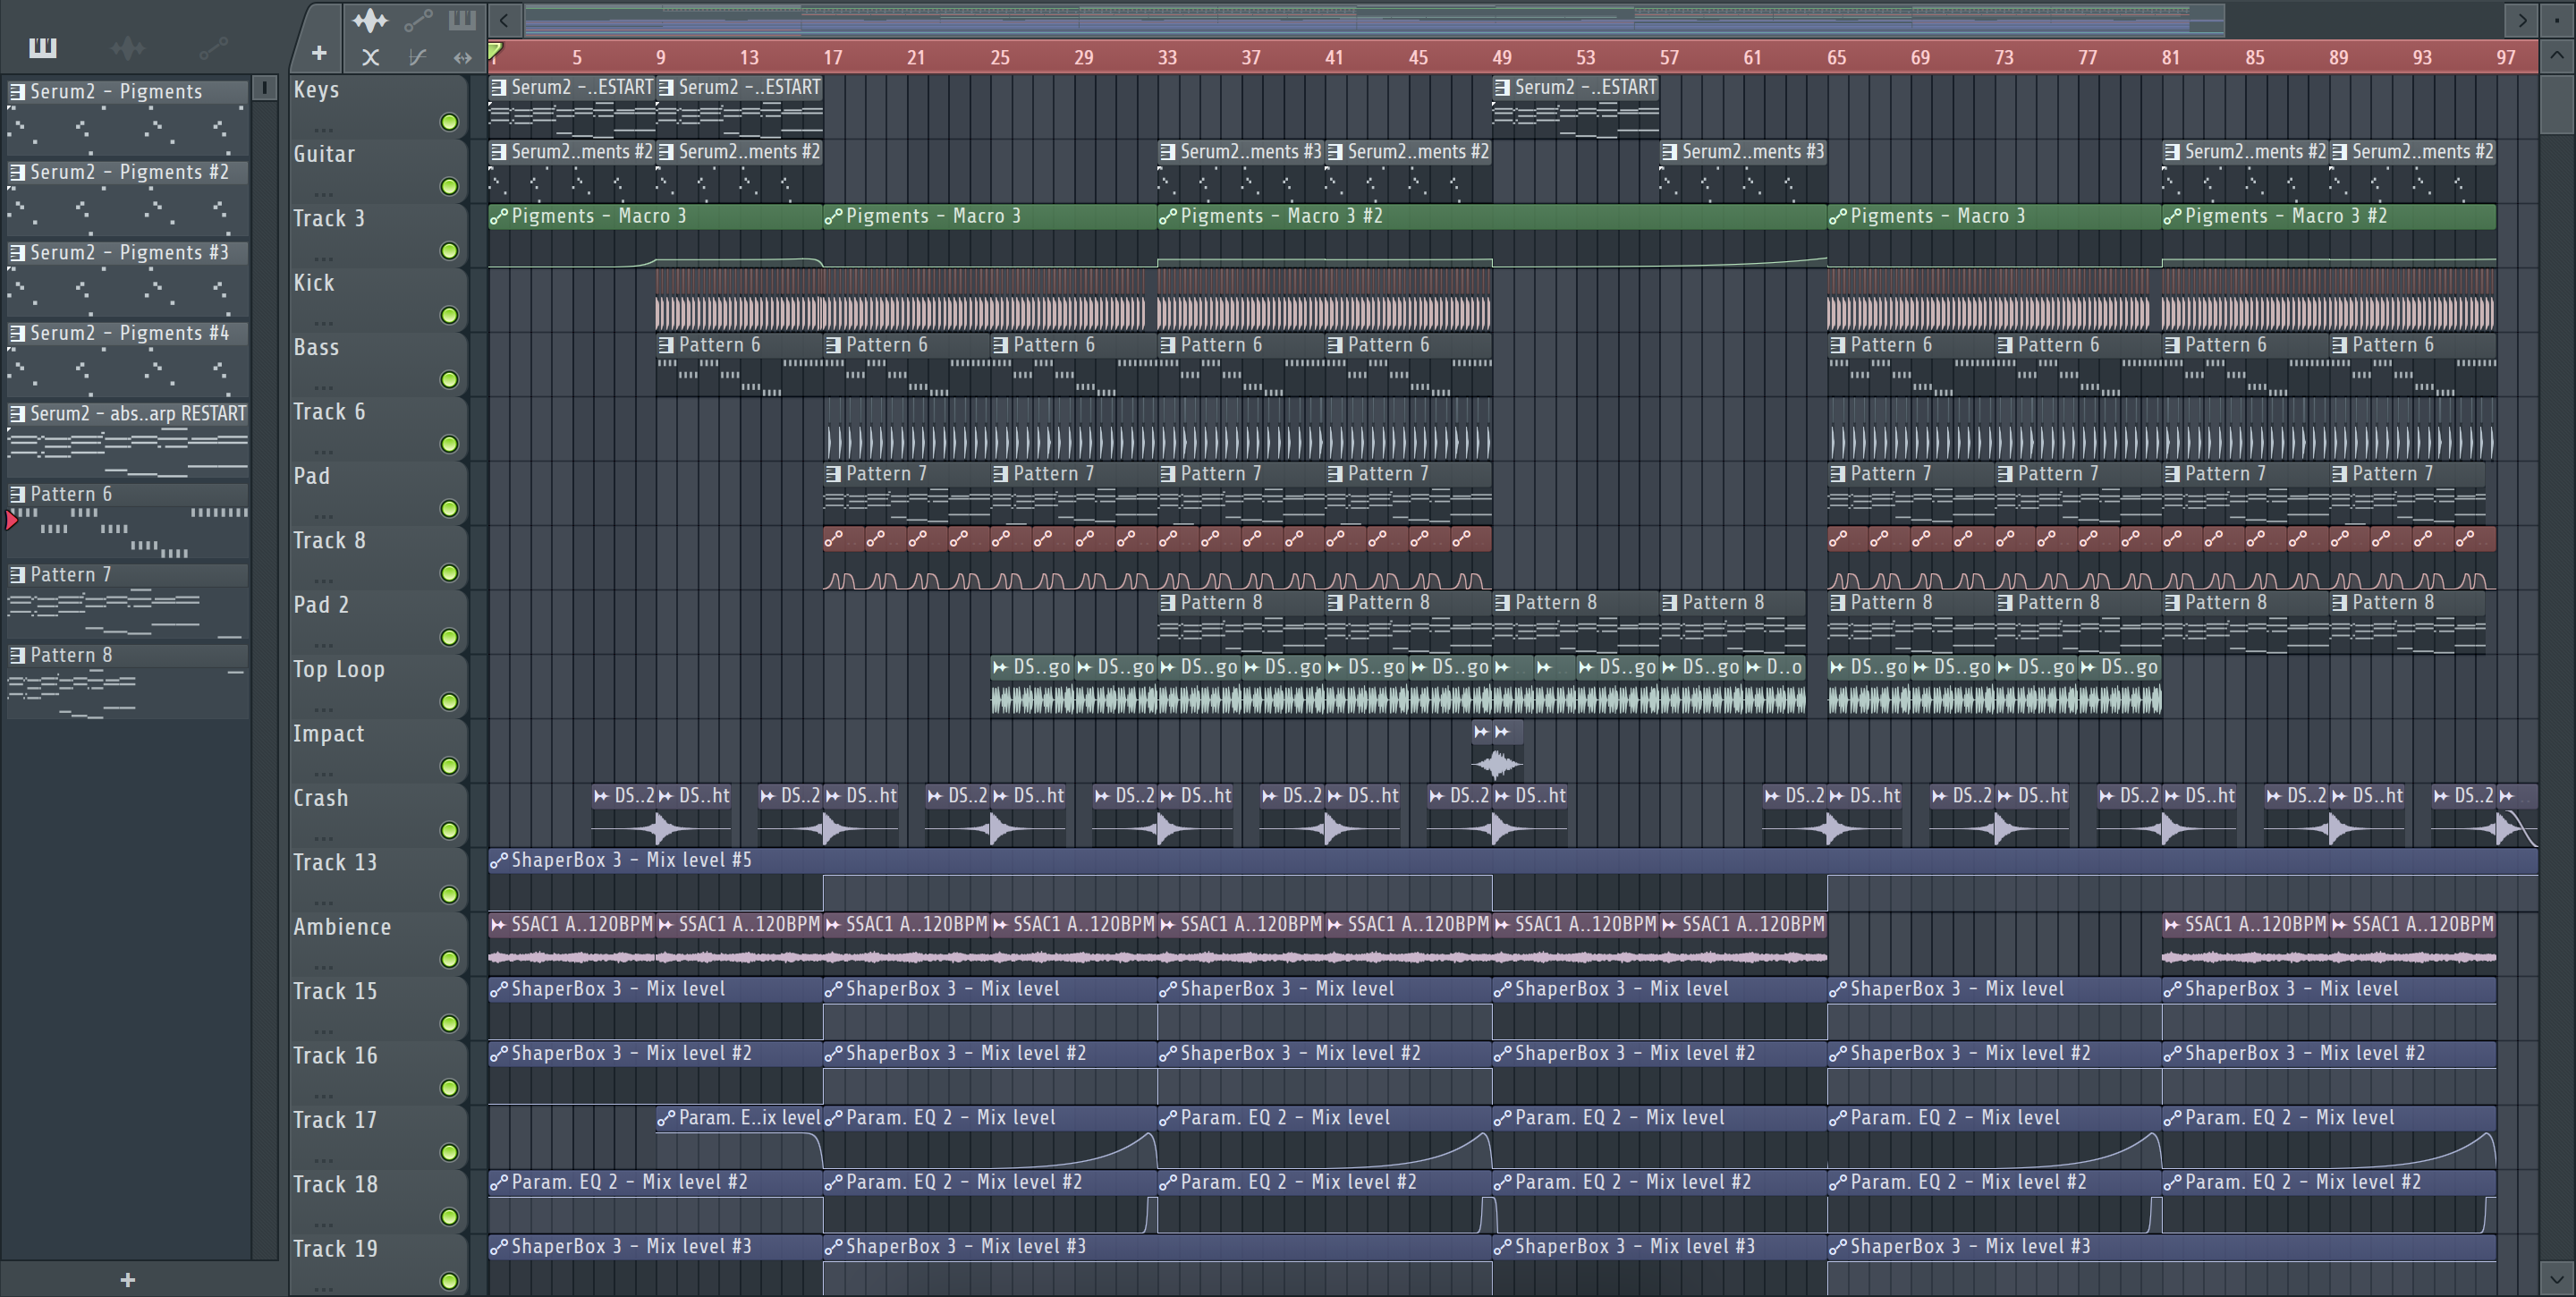
Task: Click the down arrow of the vertical scrollbar
Action: 2557,1277
